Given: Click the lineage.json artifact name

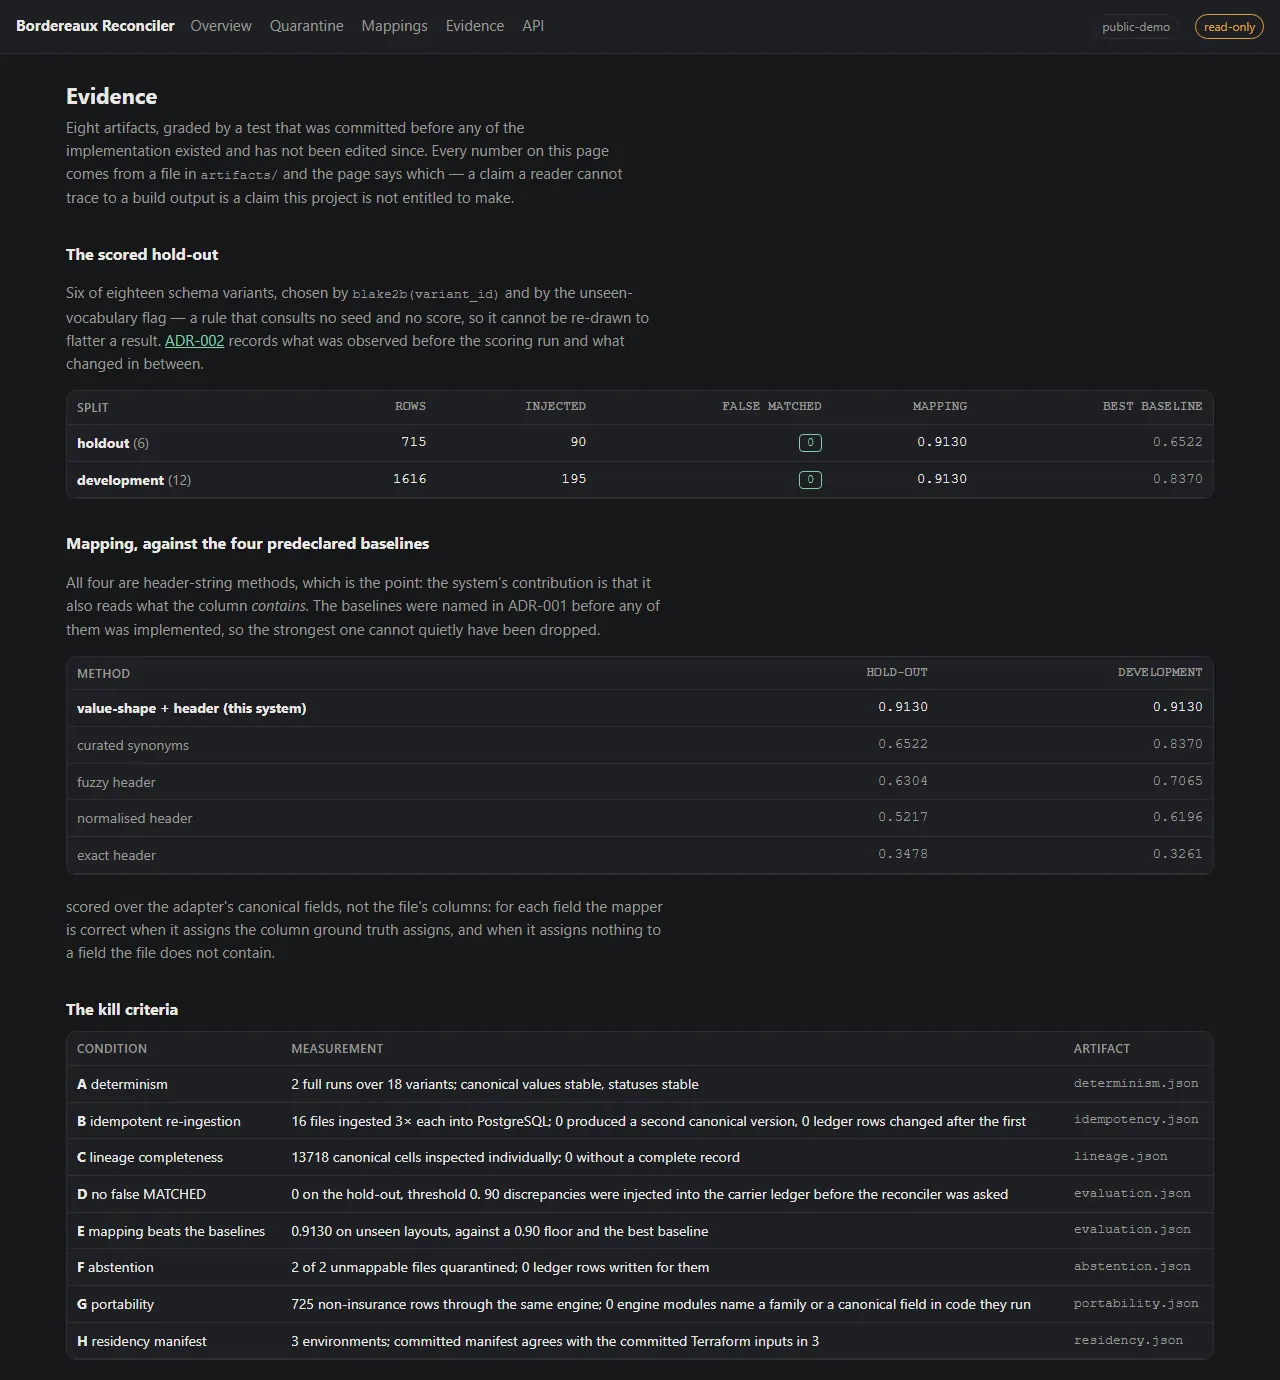Looking at the screenshot, I should pyautogui.click(x=1120, y=1156).
